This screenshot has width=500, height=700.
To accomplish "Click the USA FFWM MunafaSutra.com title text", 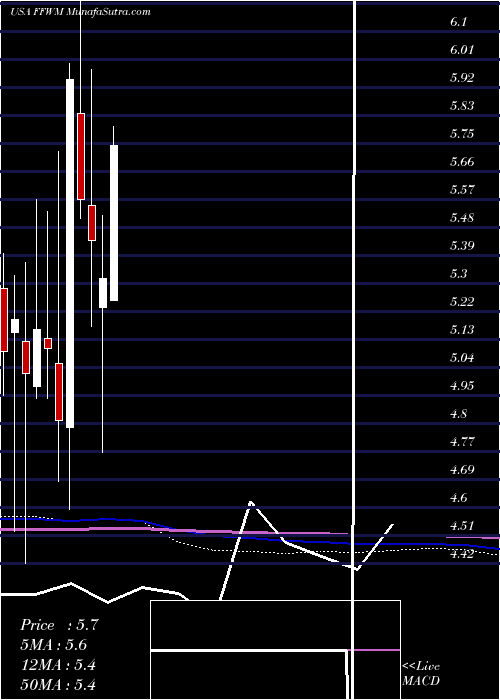I will 80,12.
